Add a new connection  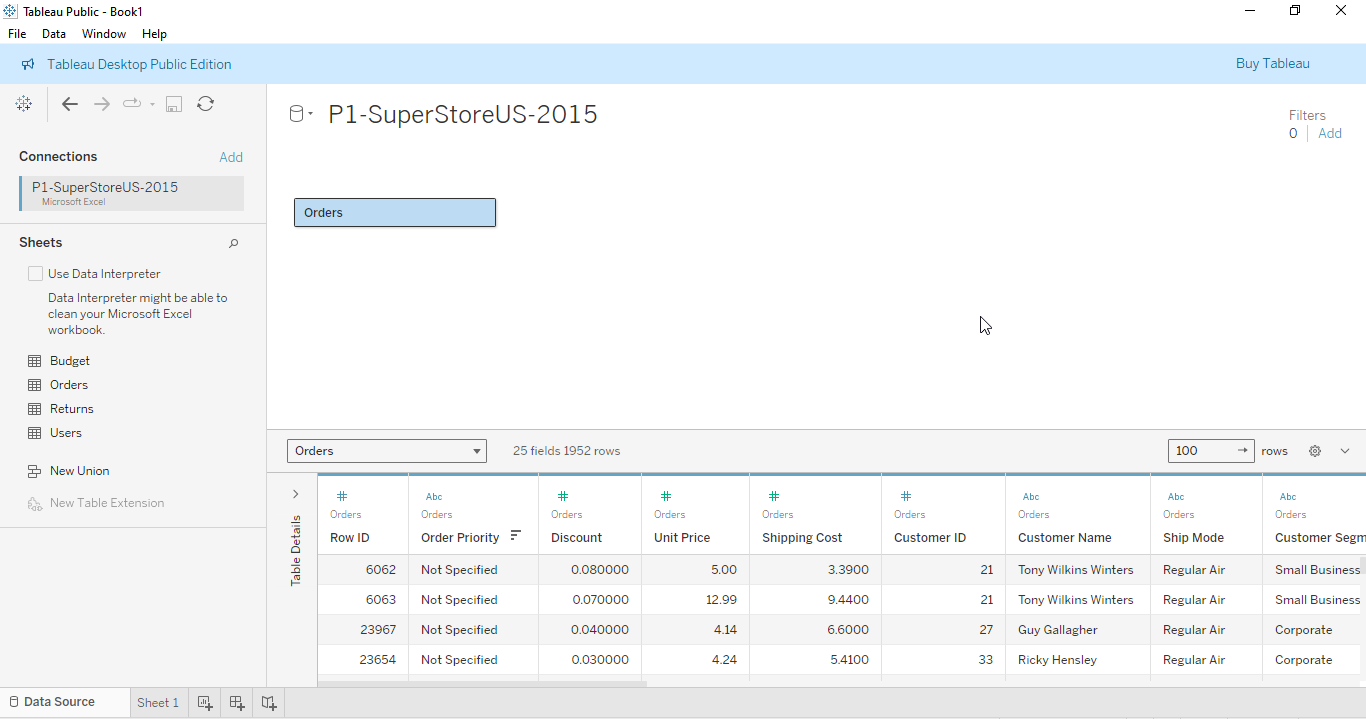tap(231, 157)
